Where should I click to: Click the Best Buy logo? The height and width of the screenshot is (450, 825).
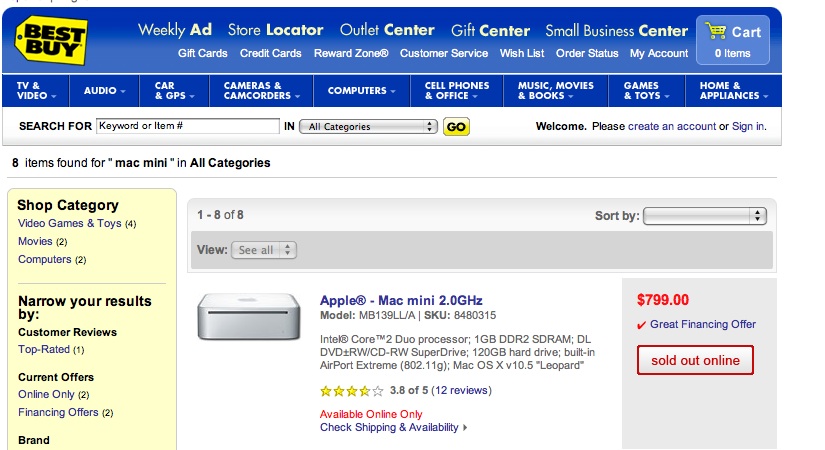click(51, 40)
